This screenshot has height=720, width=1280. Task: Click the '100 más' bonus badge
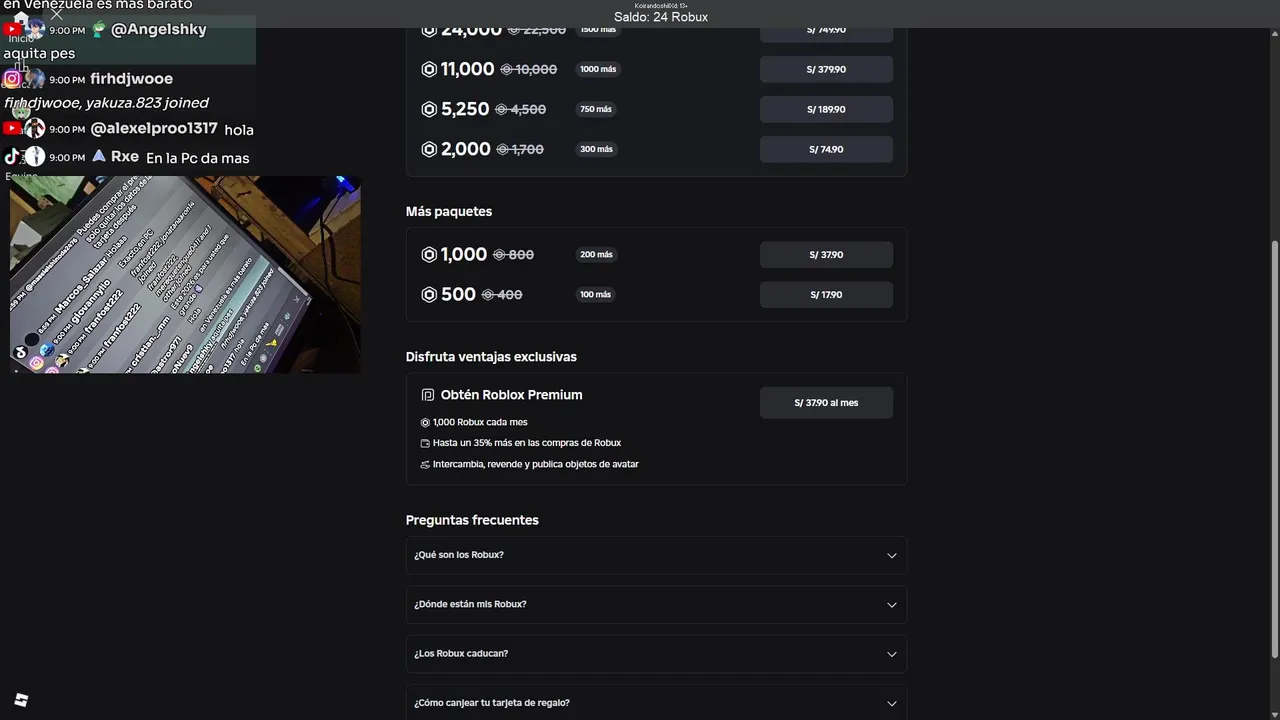pyautogui.click(x=595, y=294)
